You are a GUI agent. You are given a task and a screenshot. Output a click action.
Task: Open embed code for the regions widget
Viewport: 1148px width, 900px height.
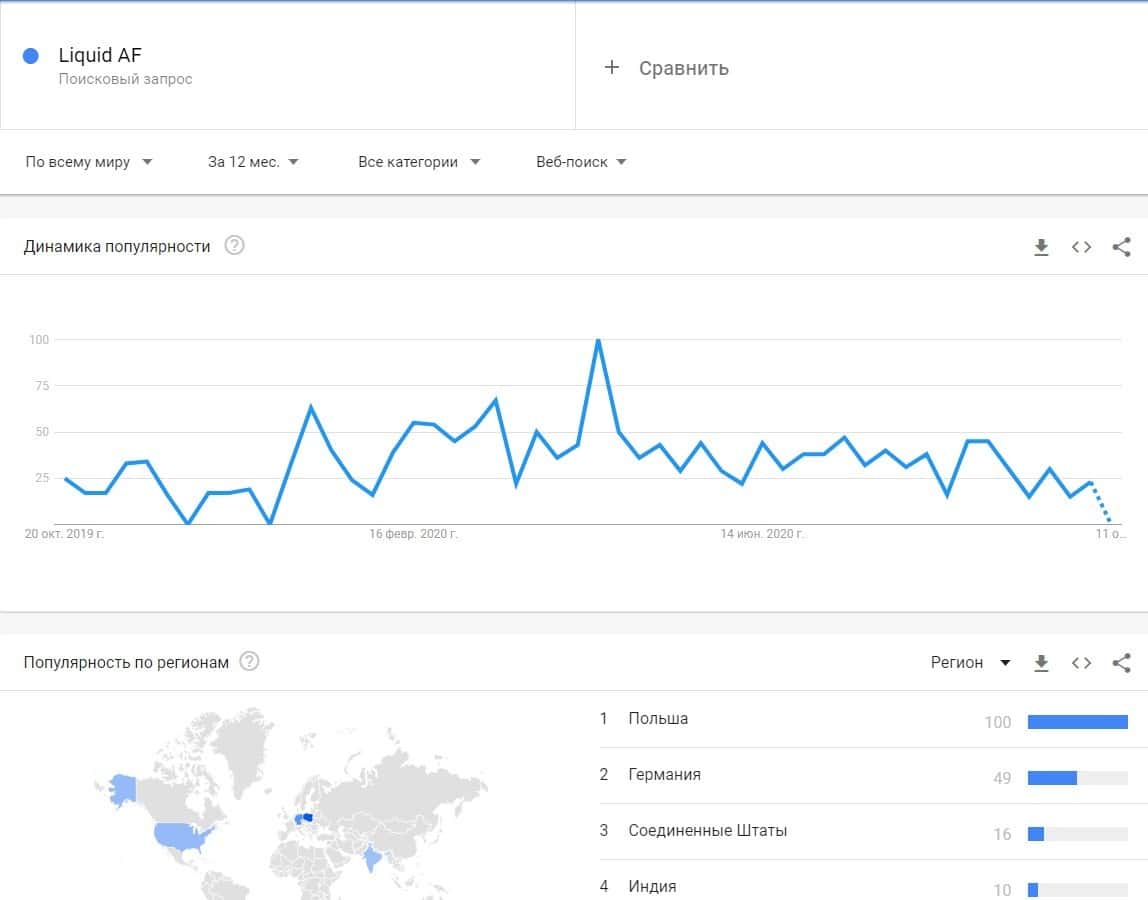pos(1081,662)
